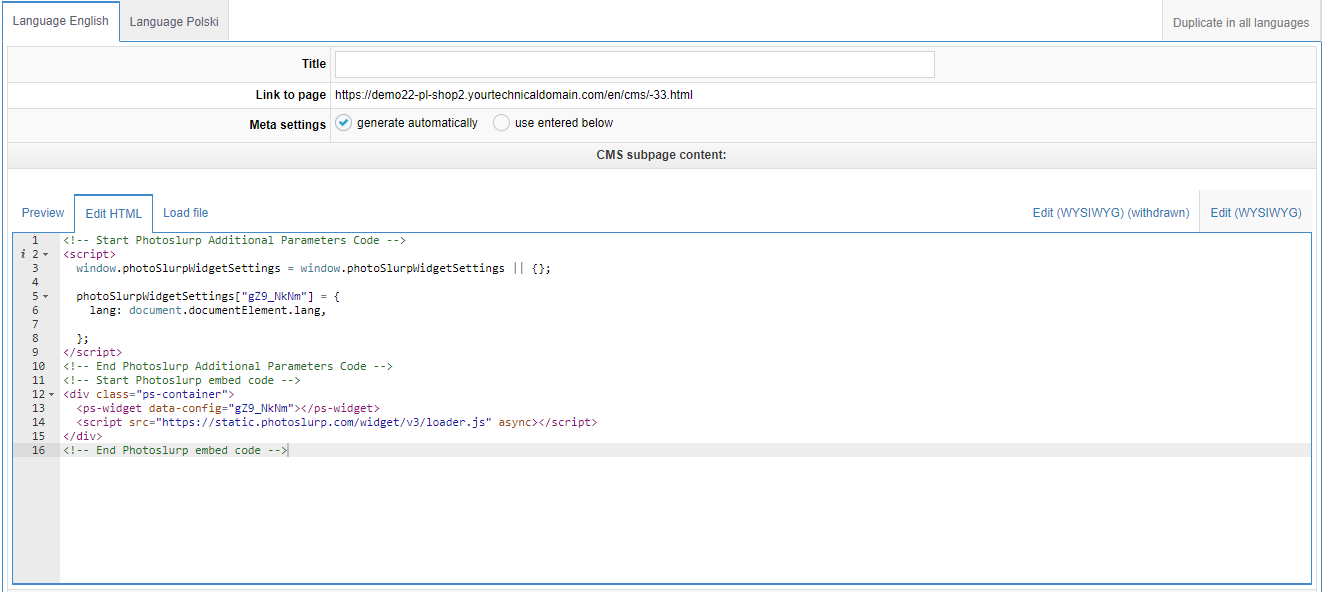Place cursor on 'Start Photoslurp embed code' comment
Image resolution: width=1327 pixels, height=592 pixels.
point(181,380)
